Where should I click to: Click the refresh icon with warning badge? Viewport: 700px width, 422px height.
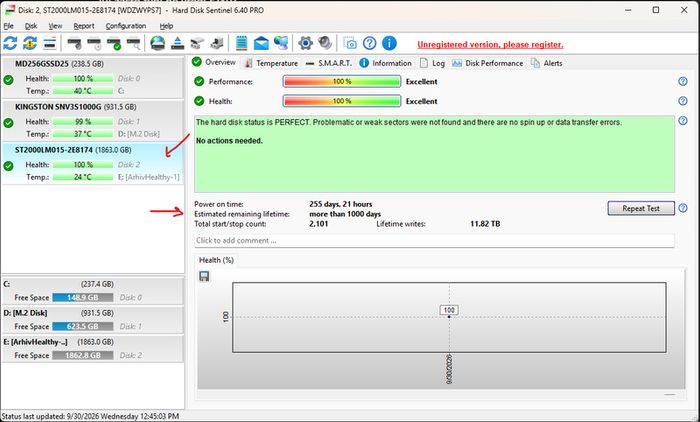(x=30, y=43)
